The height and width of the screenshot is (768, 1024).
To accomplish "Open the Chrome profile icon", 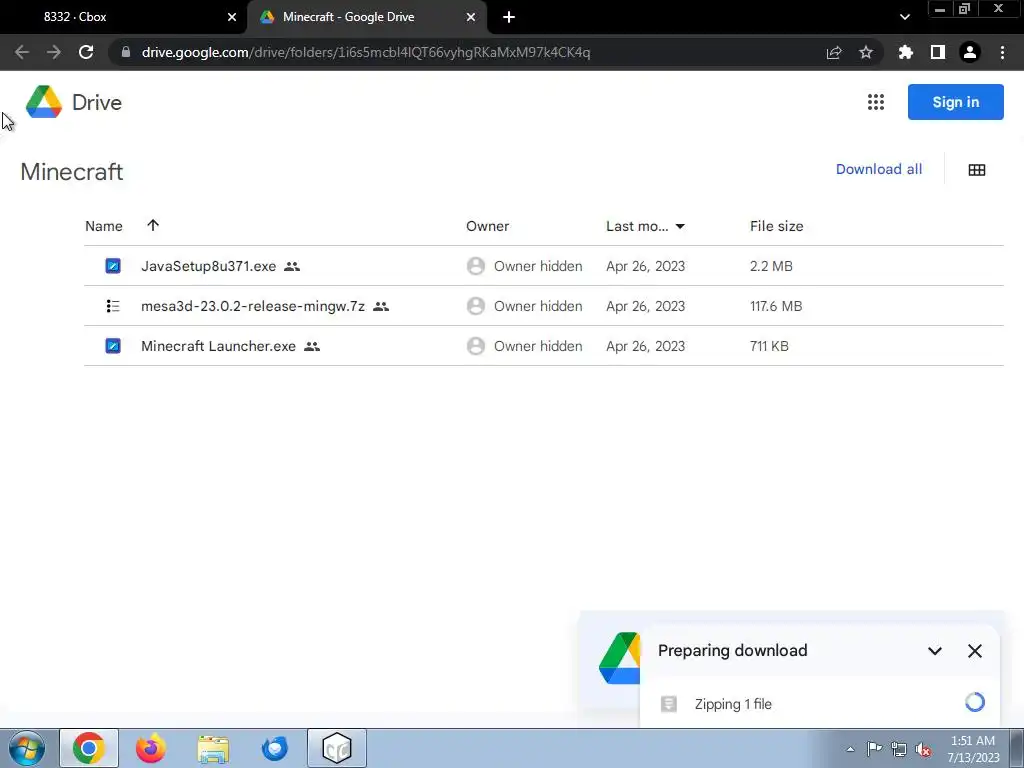I will [x=970, y=52].
